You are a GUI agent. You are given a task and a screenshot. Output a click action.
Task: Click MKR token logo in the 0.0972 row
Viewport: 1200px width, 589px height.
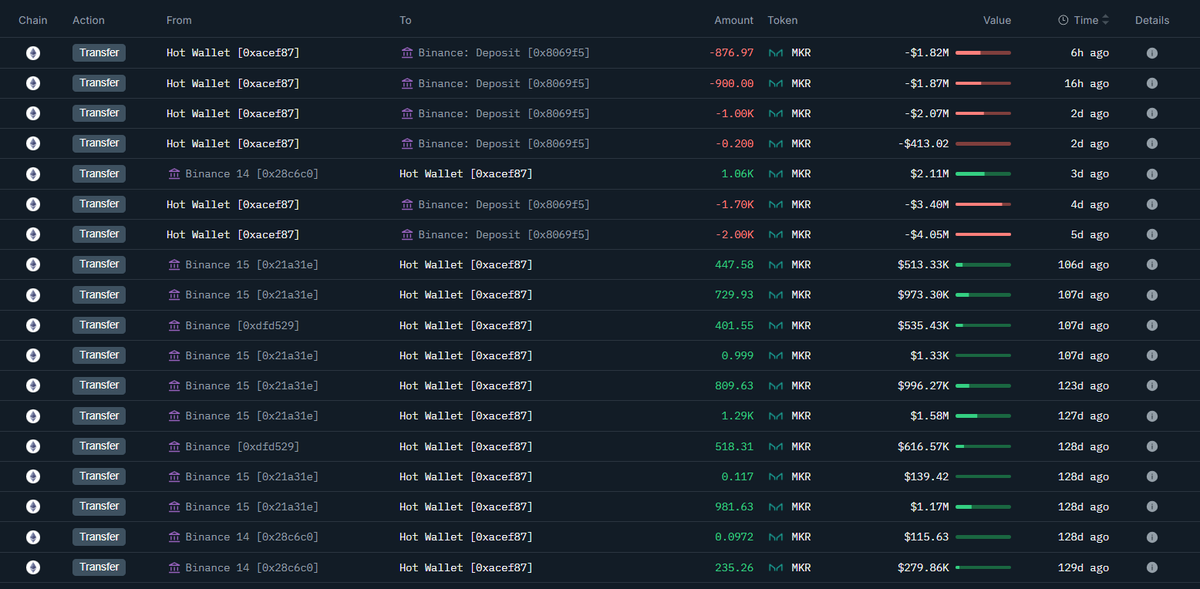[775, 537]
